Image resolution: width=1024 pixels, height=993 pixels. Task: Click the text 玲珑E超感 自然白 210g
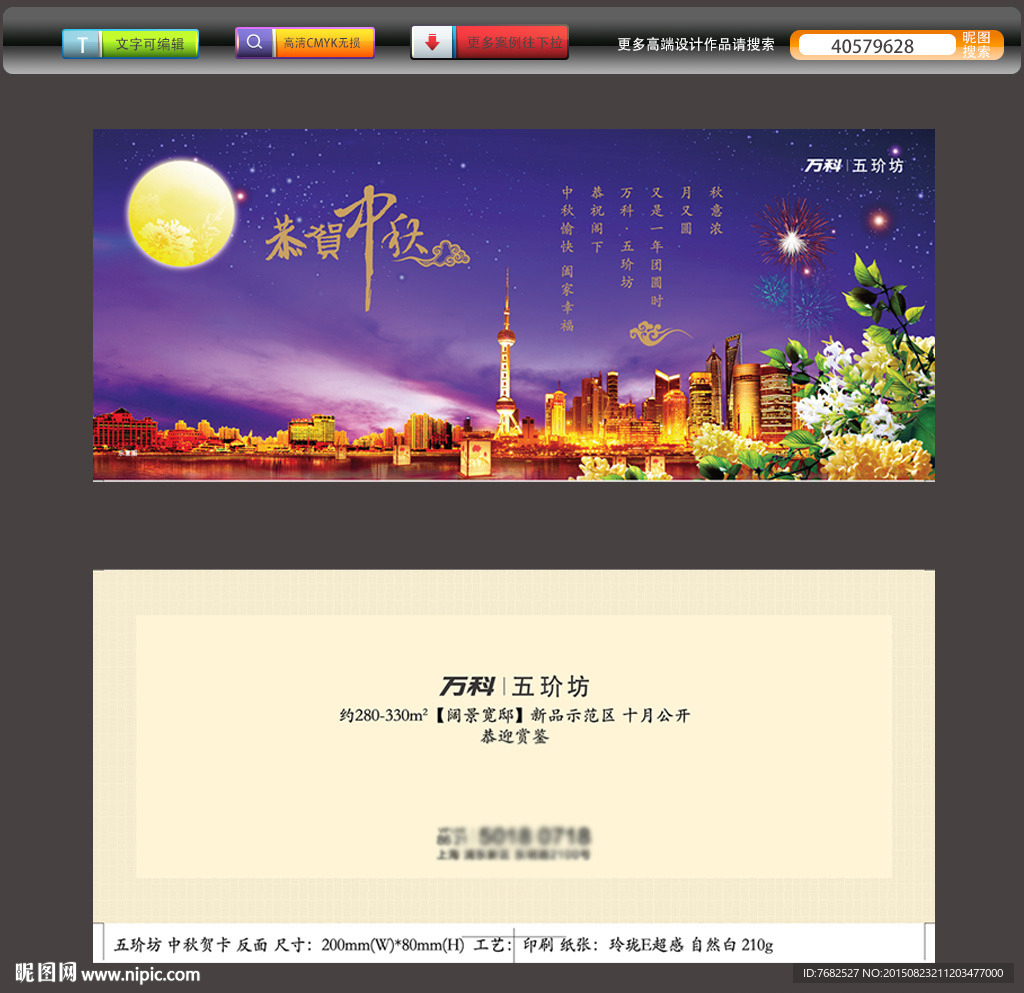[692, 945]
